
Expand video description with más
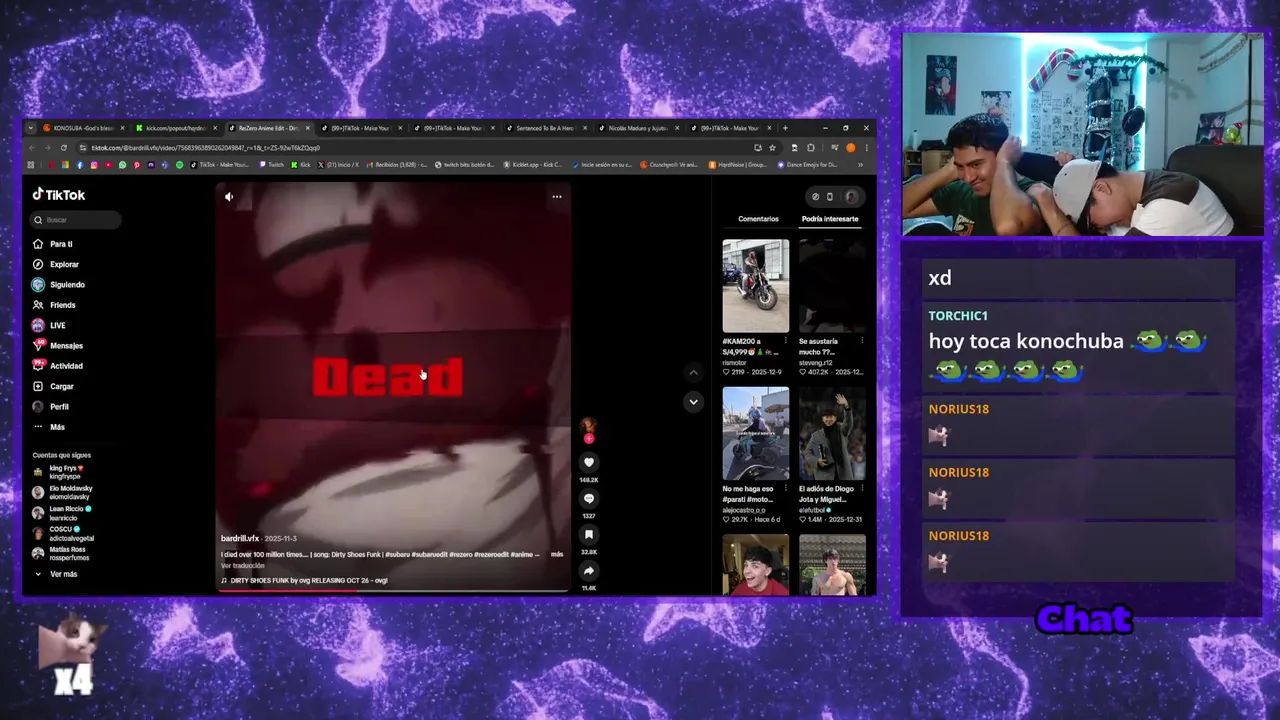tap(557, 554)
